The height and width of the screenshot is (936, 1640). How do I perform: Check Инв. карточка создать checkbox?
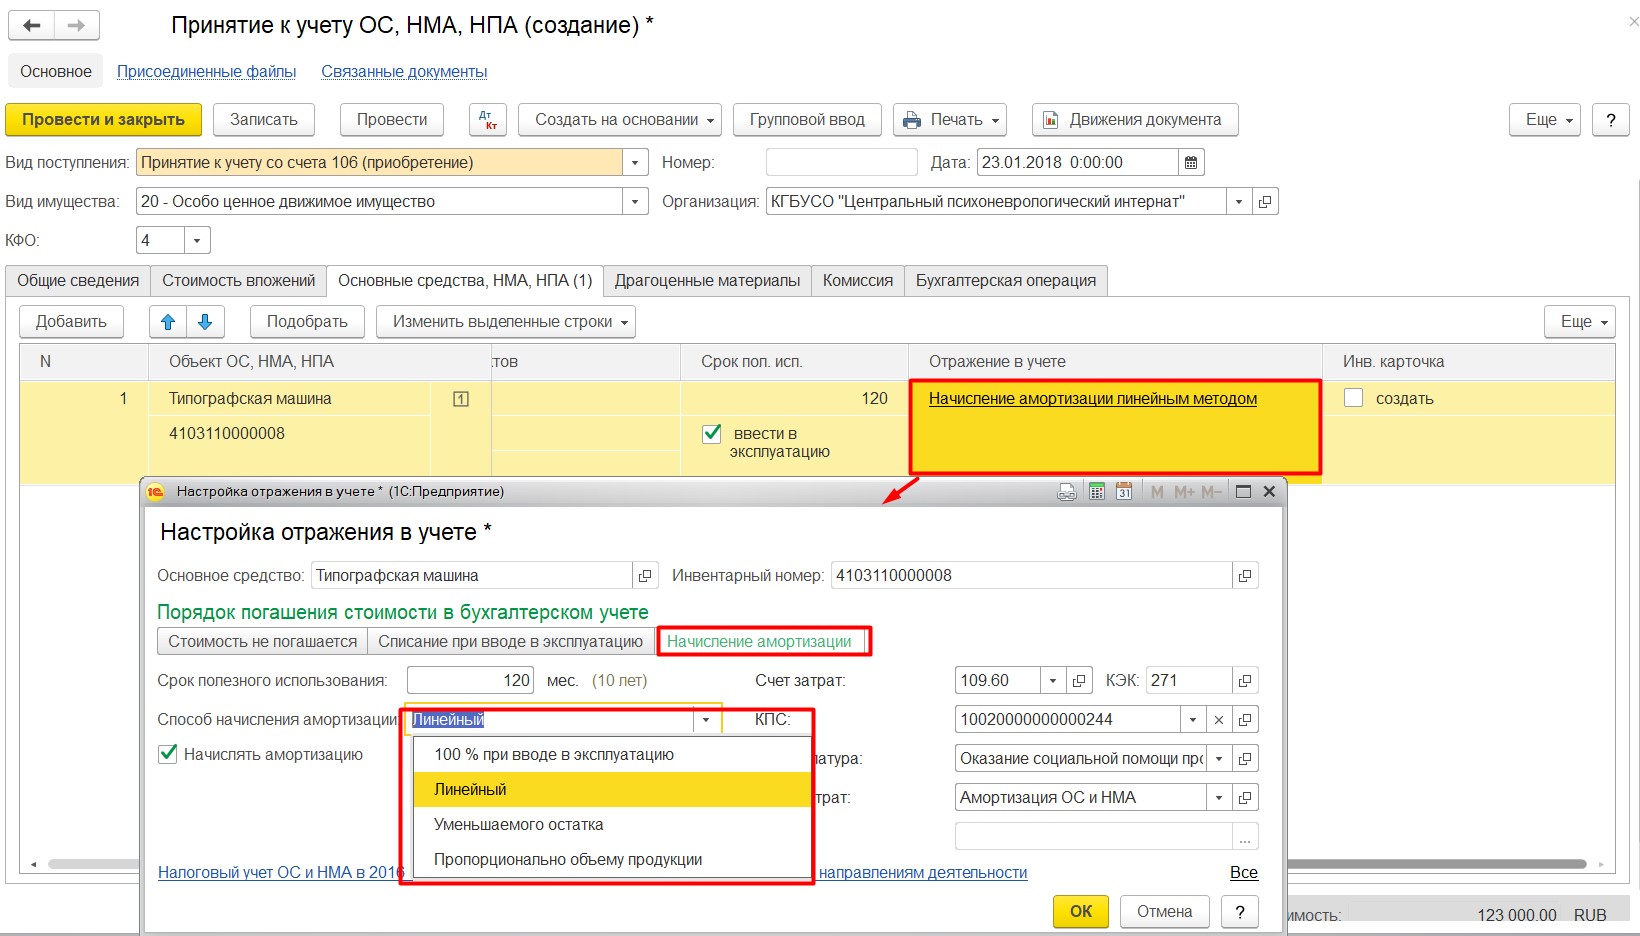[x=1354, y=398]
